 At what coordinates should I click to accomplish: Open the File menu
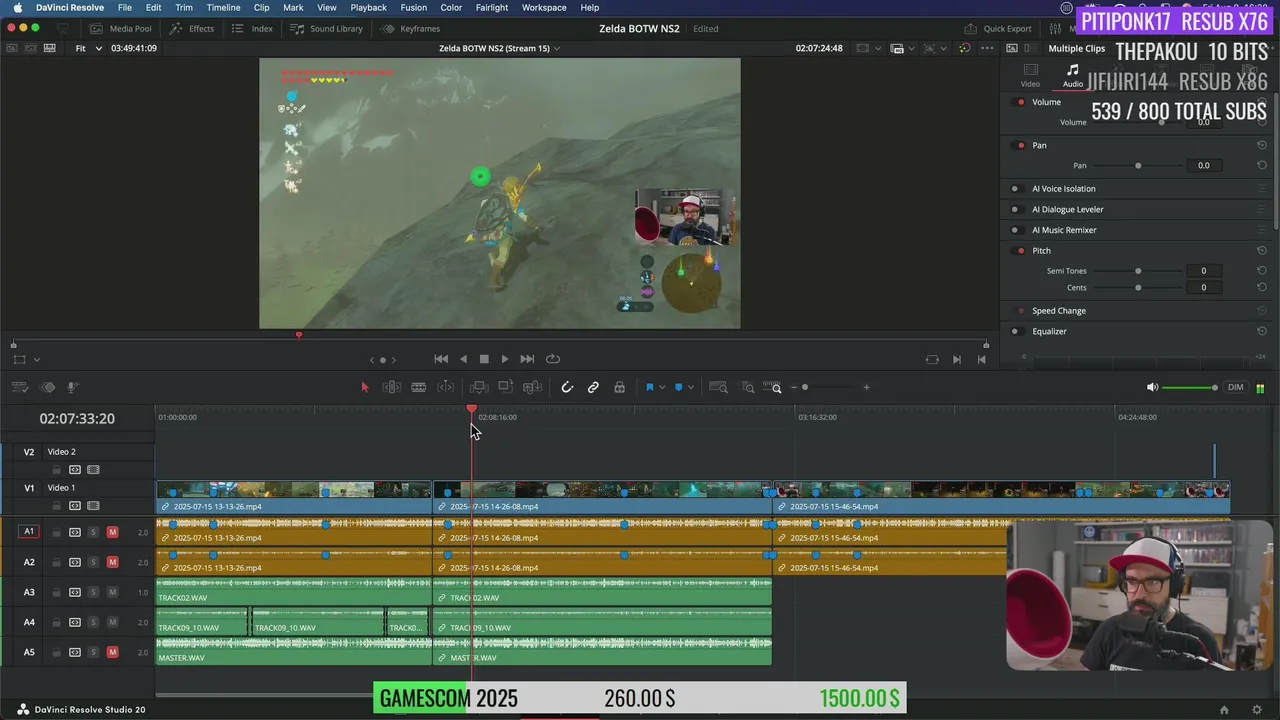pos(125,7)
